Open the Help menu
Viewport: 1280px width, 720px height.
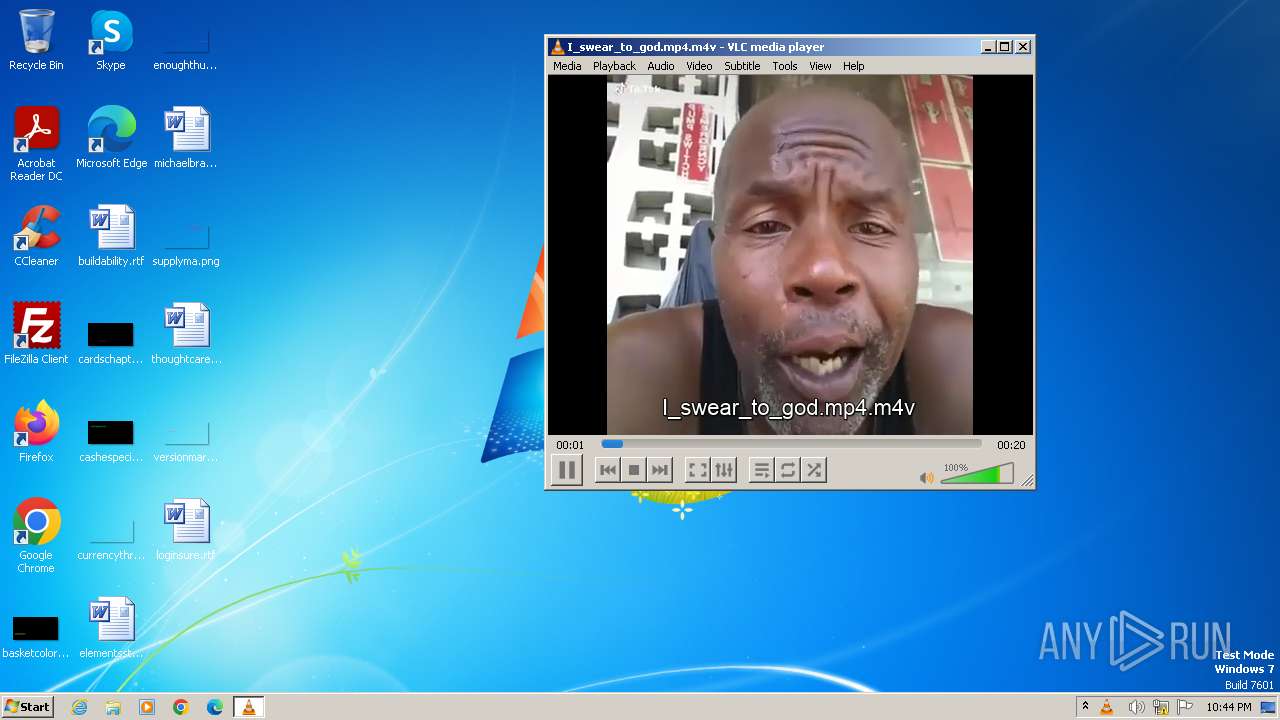(853, 66)
